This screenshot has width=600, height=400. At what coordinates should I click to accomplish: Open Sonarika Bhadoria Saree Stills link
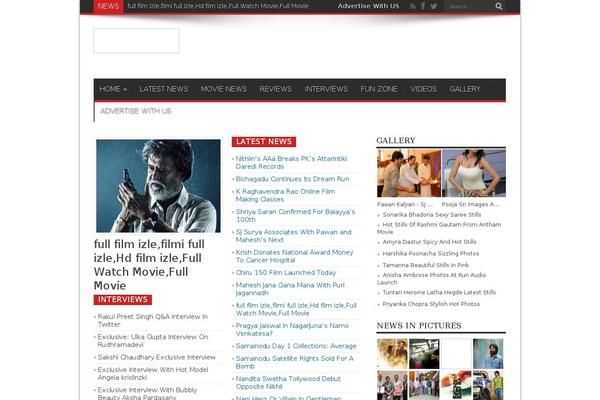coord(432,215)
